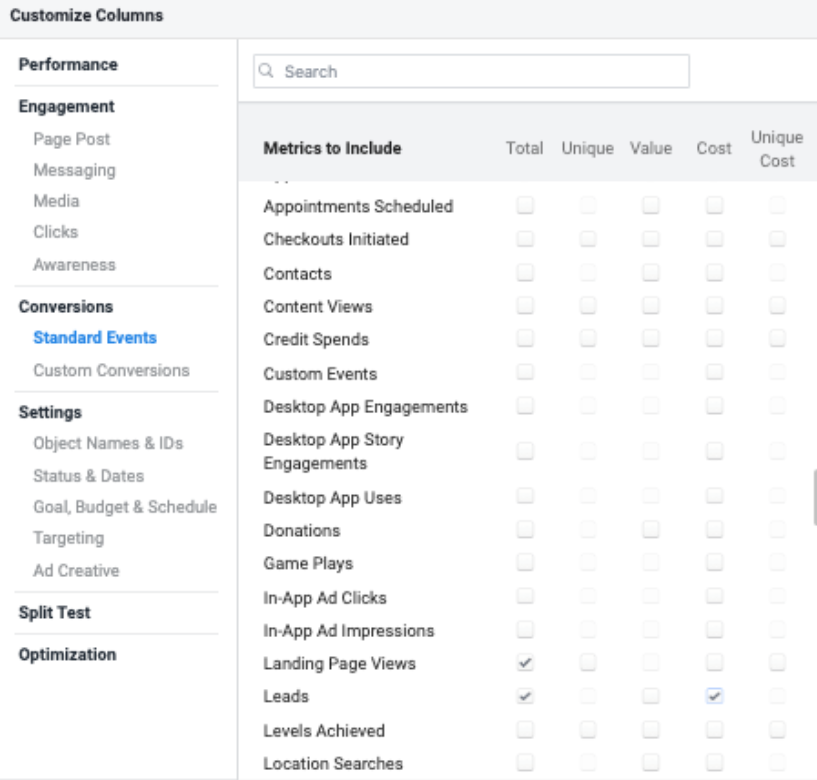Viewport: 817px width, 780px height.
Task: Check Appointments Scheduled Total box
Action: 525,206
